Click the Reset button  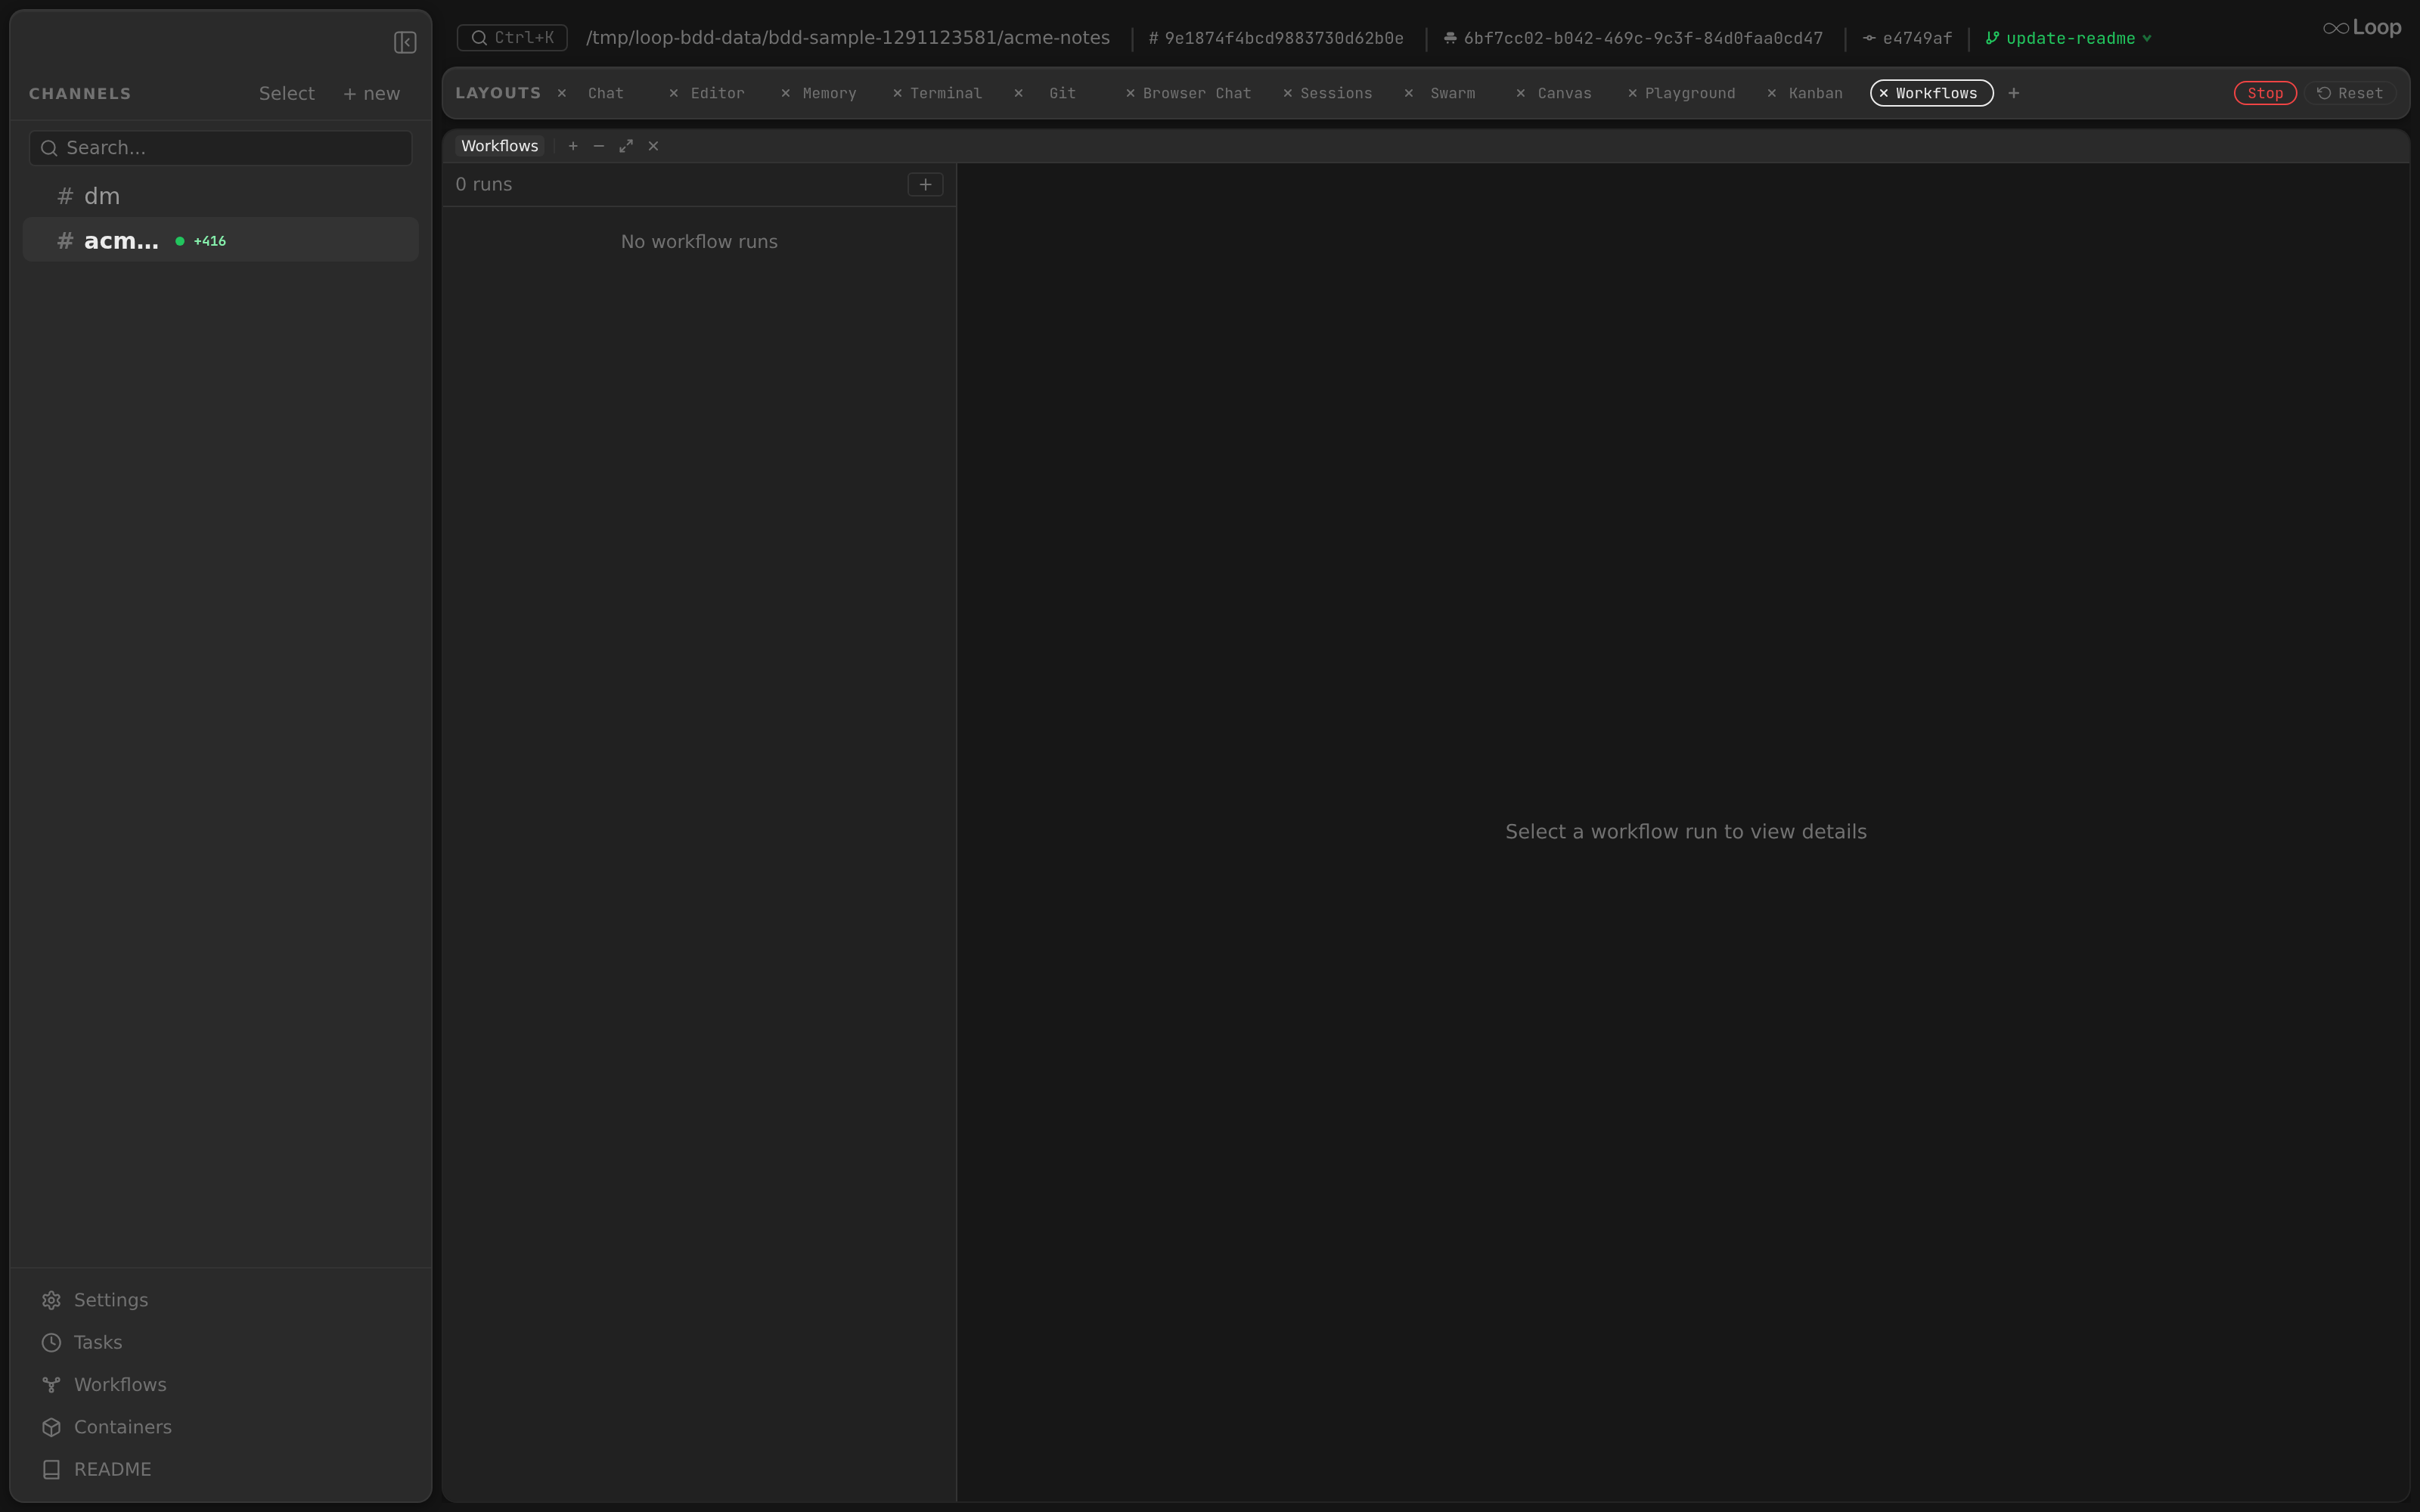(x=2350, y=93)
